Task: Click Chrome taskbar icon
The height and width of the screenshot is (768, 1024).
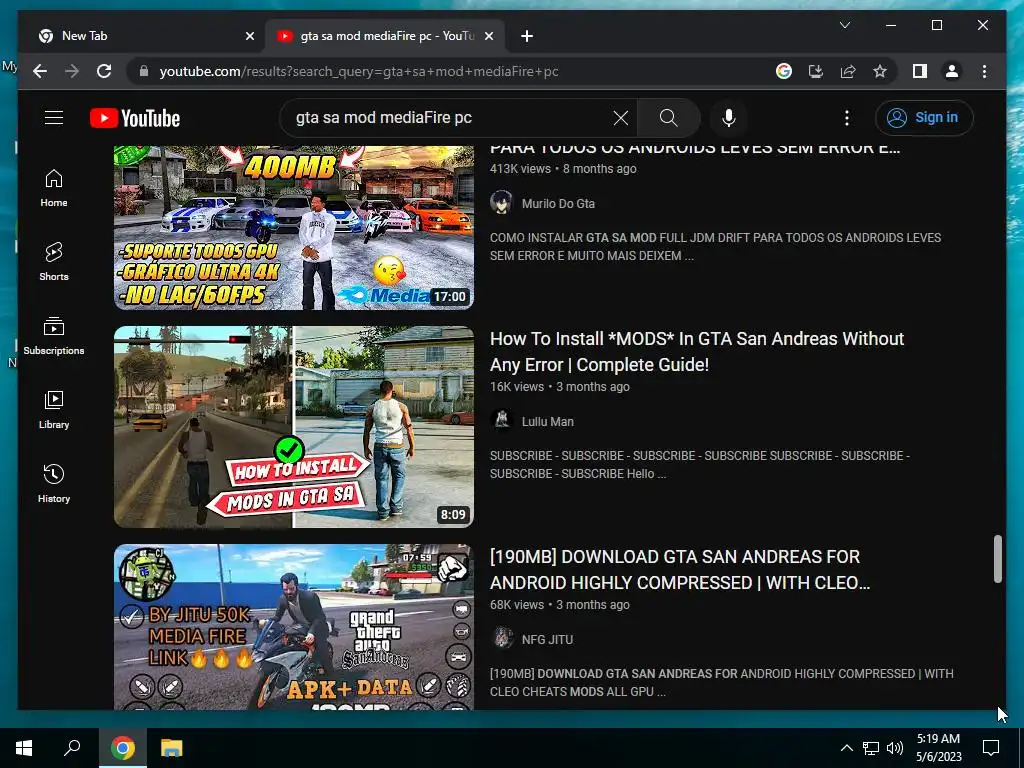Action: click(x=123, y=748)
